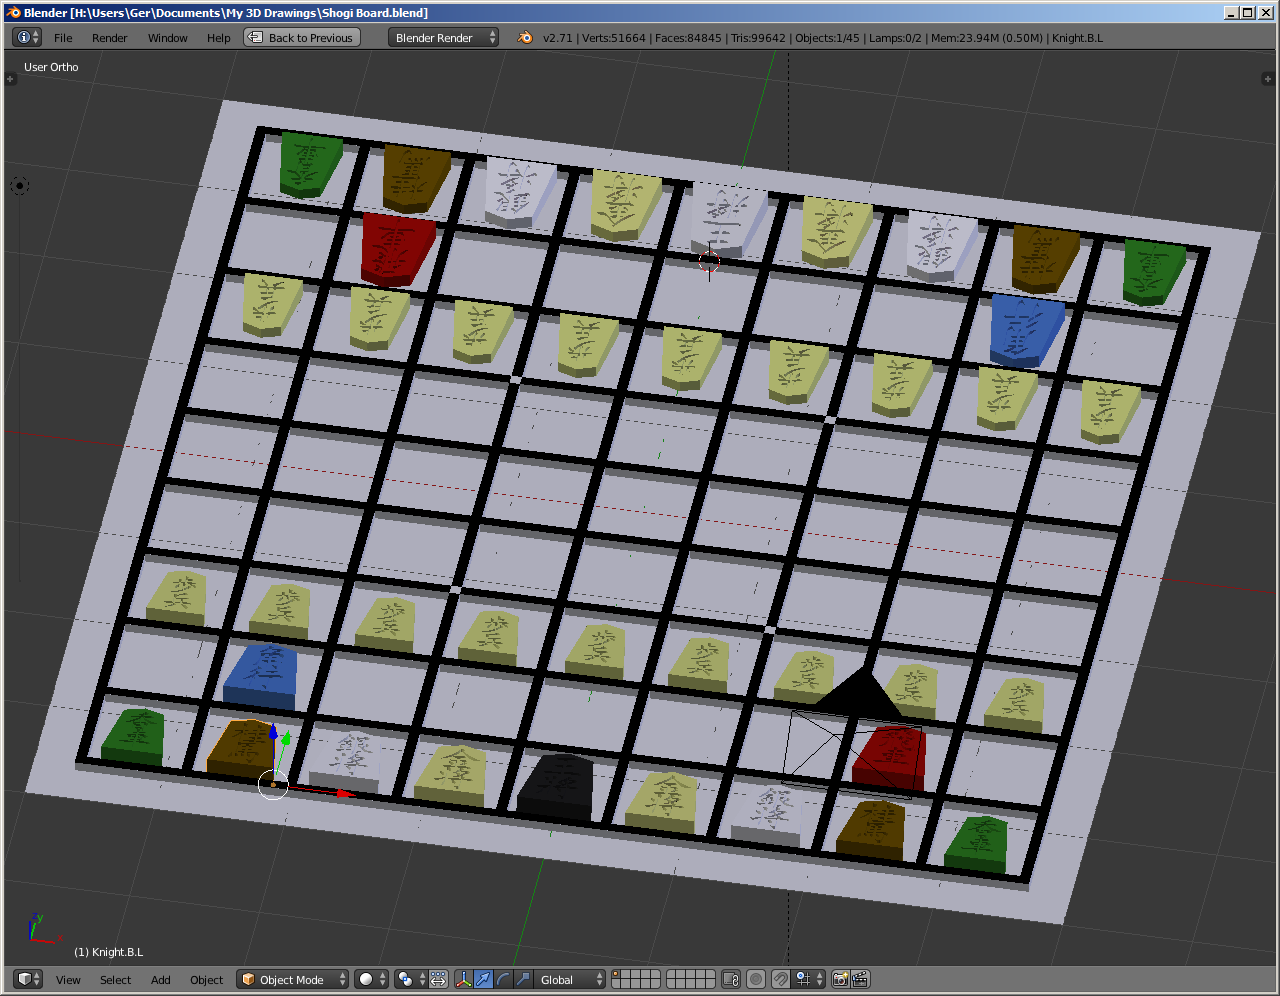Open the View menu in 3D viewport header
Image resolution: width=1280 pixels, height=996 pixels.
click(68, 980)
